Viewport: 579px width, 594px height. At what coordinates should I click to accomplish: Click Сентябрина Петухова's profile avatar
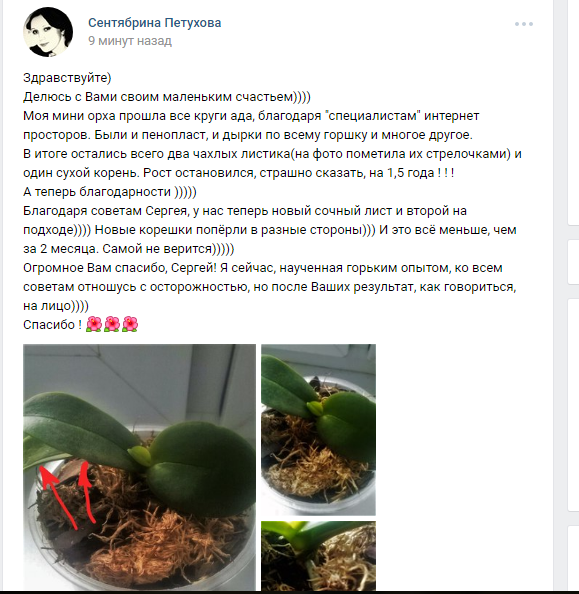(x=48, y=32)
